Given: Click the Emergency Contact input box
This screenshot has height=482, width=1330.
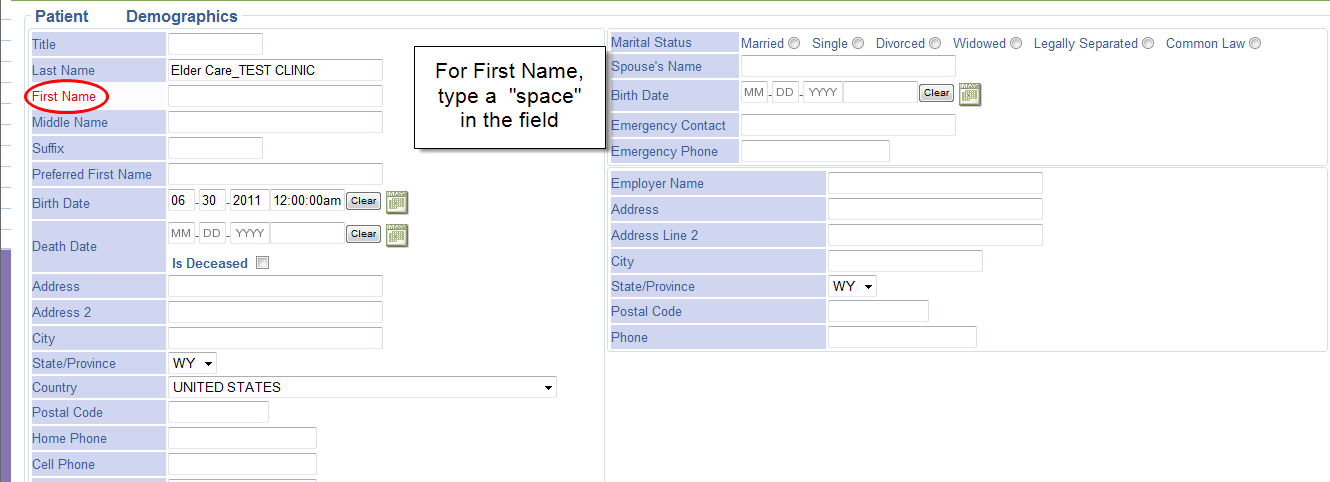Looking at the screenshot, I should coord(848,125).
